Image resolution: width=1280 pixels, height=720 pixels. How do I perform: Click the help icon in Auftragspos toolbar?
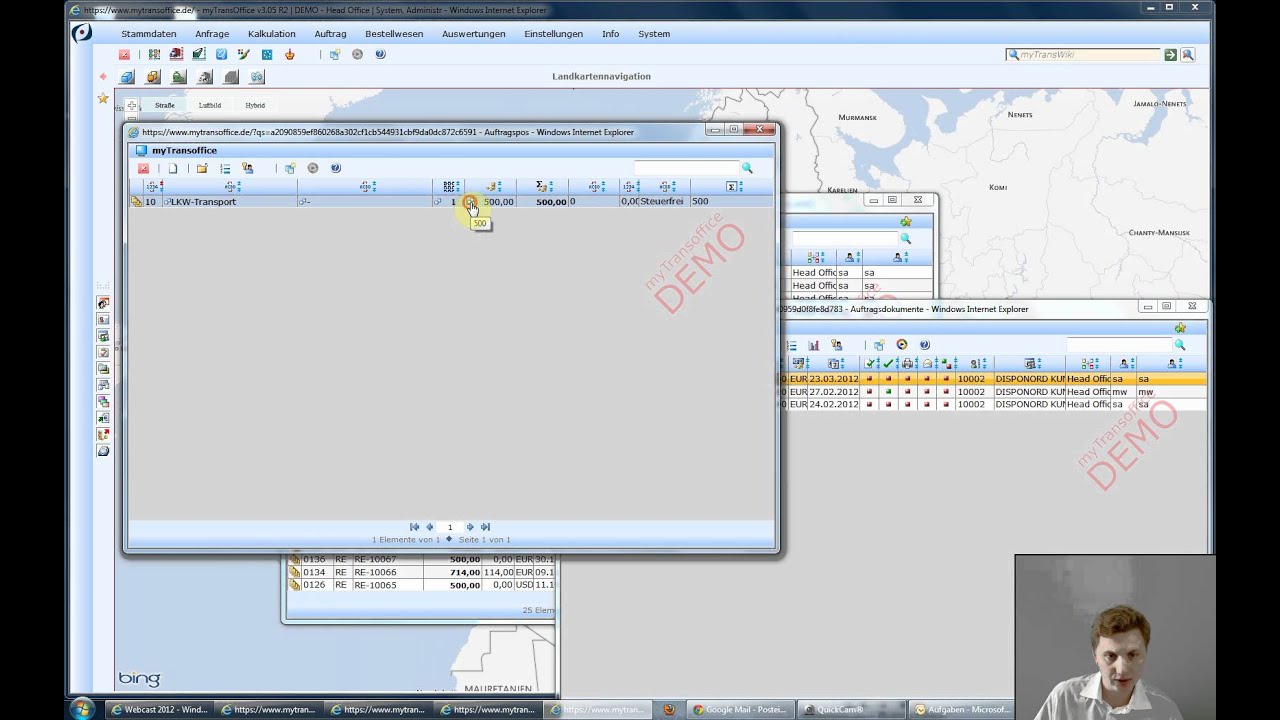click(x=336, y=168)
